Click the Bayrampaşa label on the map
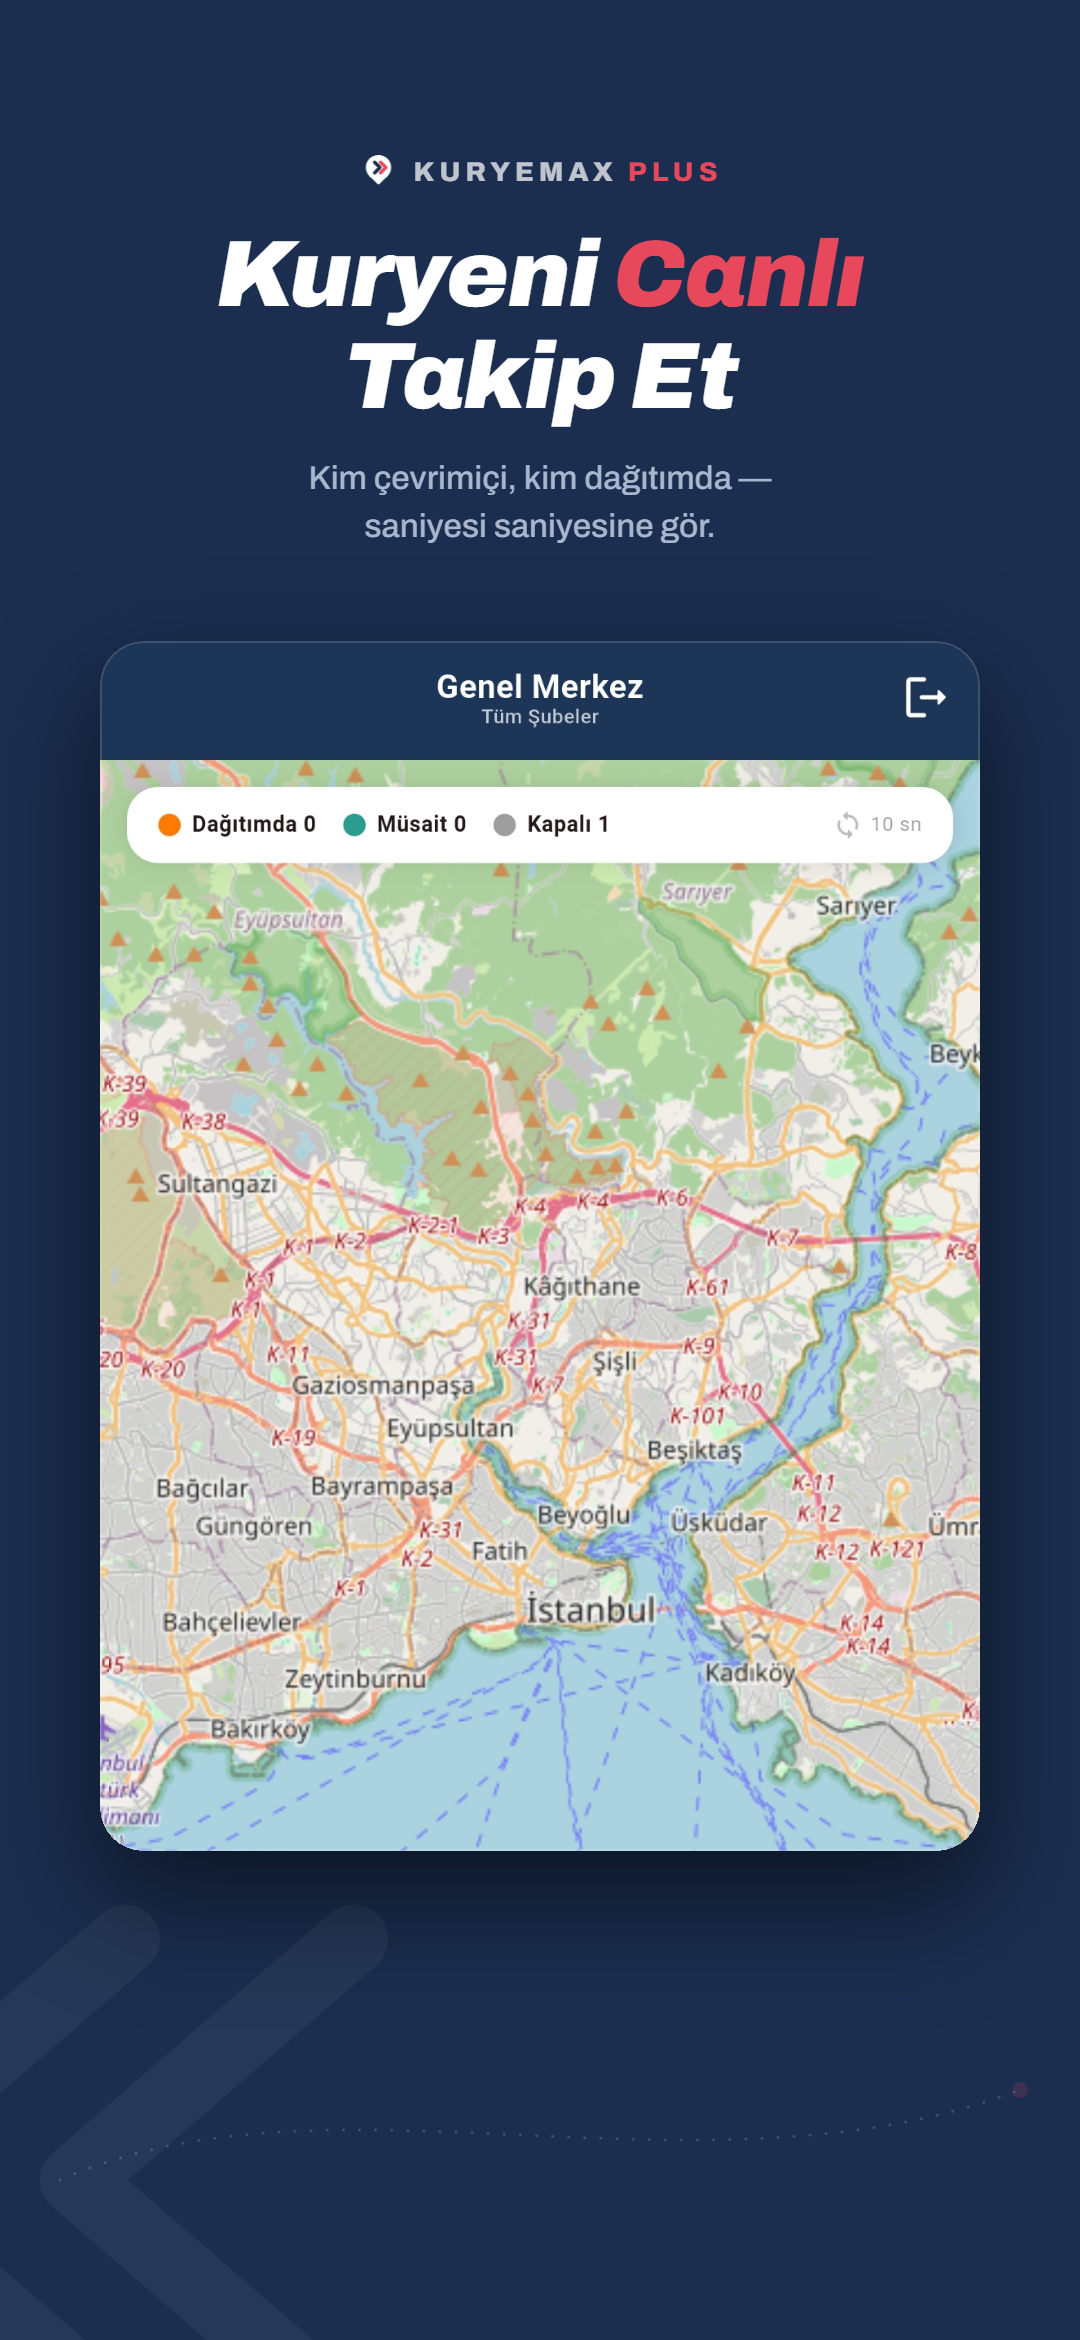The height and width of the screenshot is (2340, 1080). click(x=382, y=1487)
